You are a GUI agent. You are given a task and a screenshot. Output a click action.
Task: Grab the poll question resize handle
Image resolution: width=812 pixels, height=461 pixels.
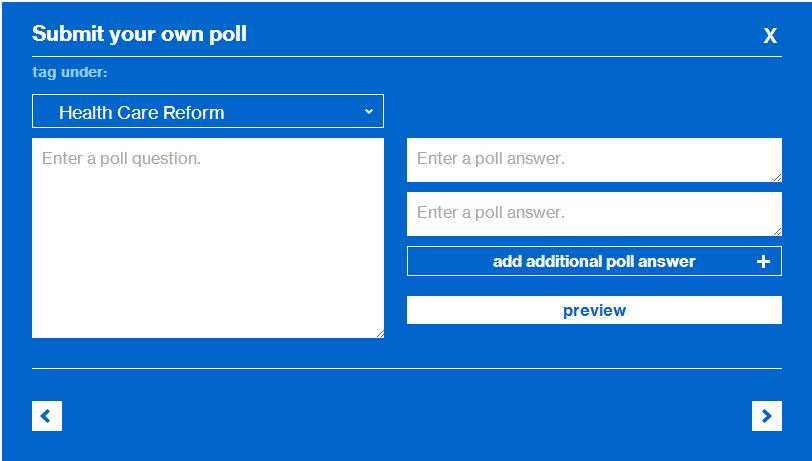(379, 333)
